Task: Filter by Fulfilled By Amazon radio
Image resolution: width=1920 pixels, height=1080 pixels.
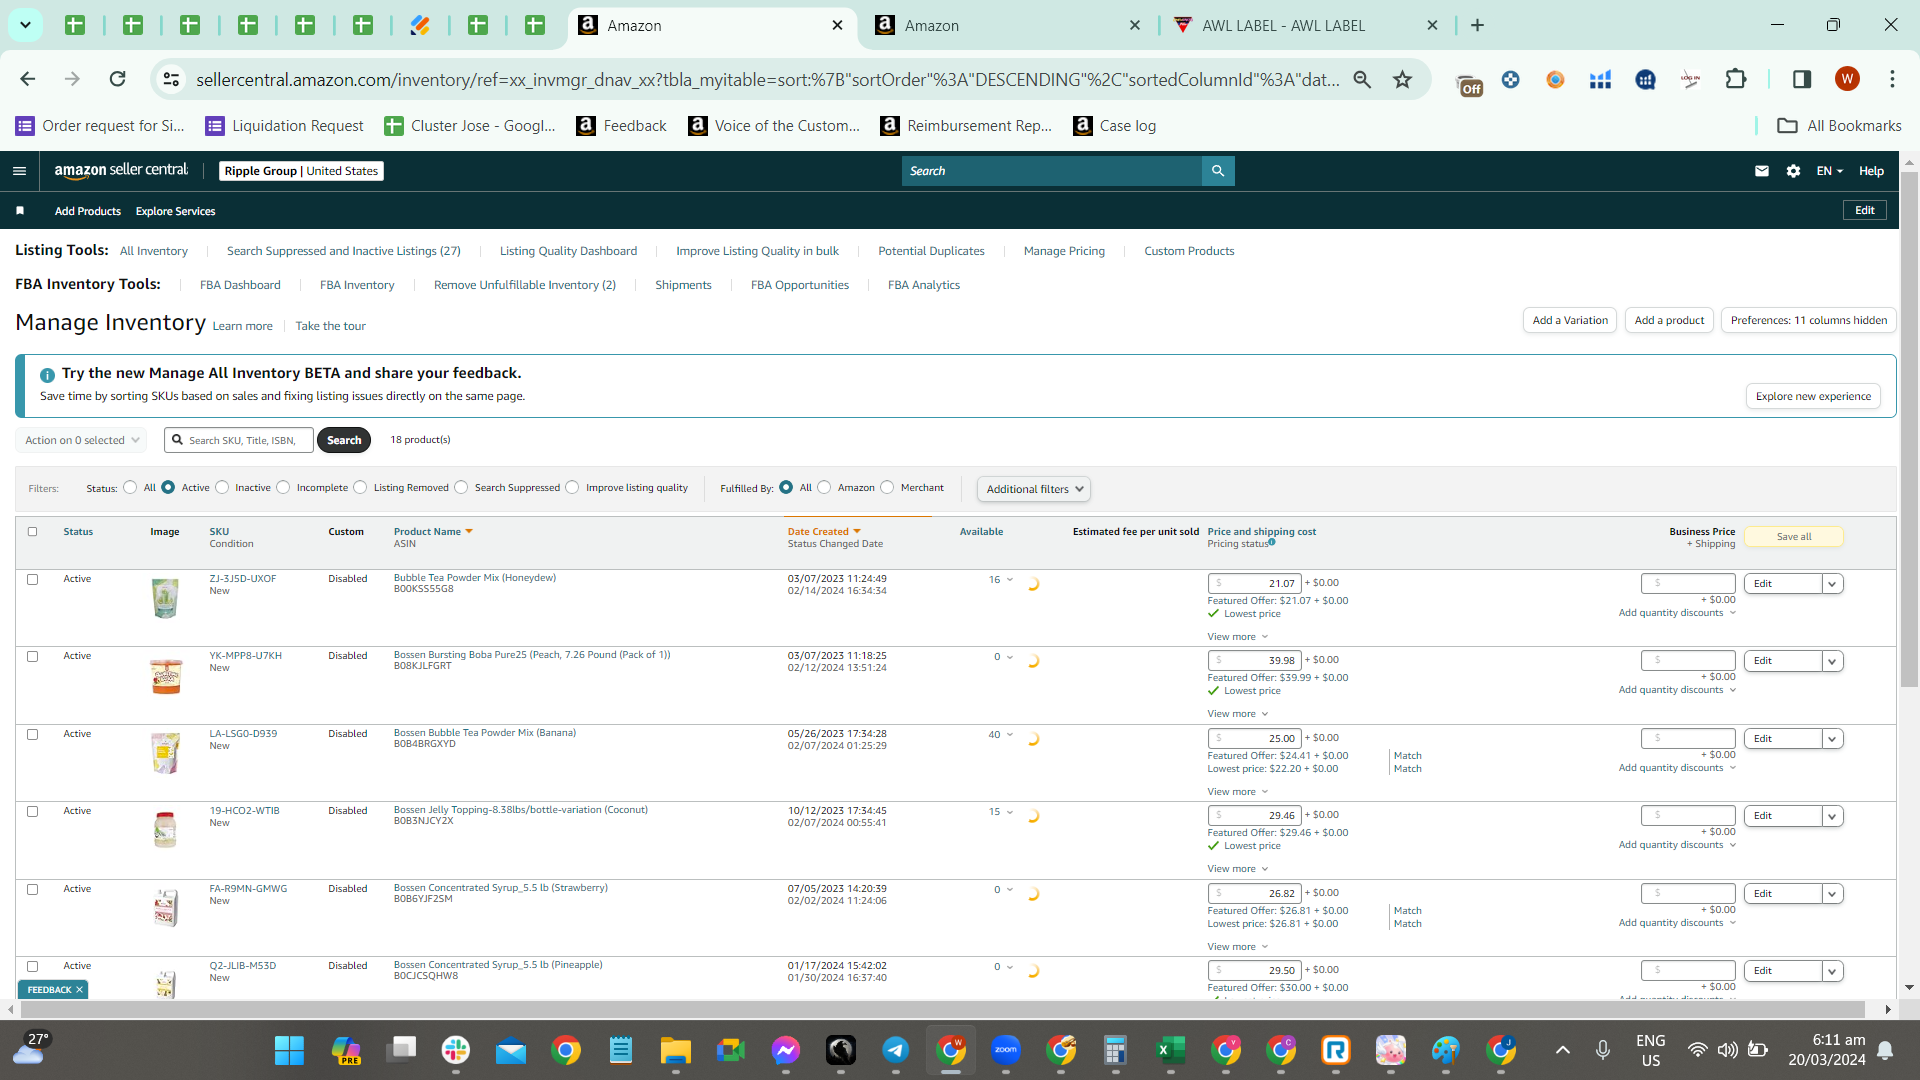Action: tap(824, 488)
